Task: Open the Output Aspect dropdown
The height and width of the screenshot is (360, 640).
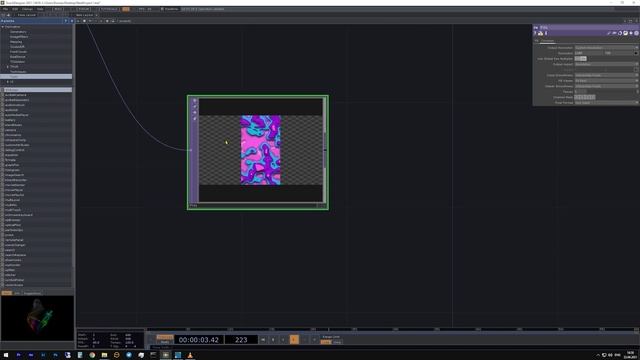Action: click(606, 64)
